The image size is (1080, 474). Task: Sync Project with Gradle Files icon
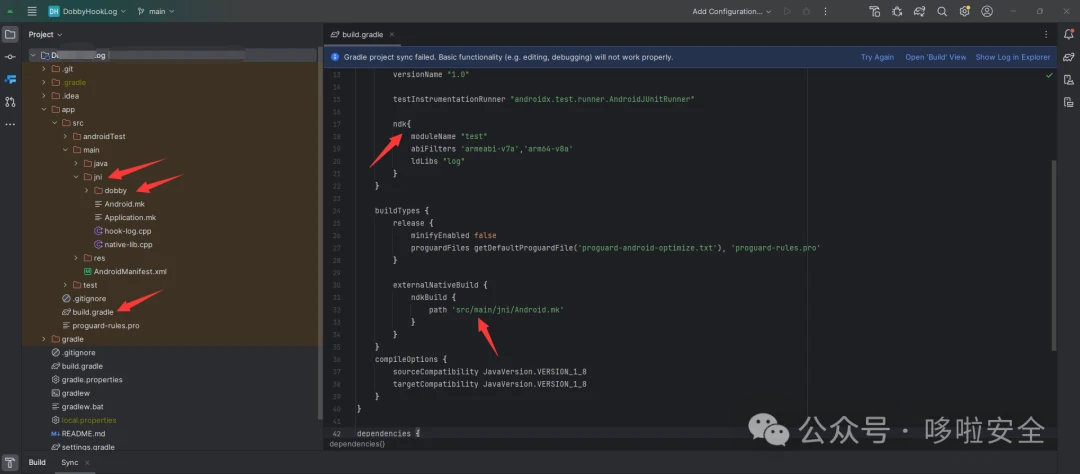pos(920,11)
